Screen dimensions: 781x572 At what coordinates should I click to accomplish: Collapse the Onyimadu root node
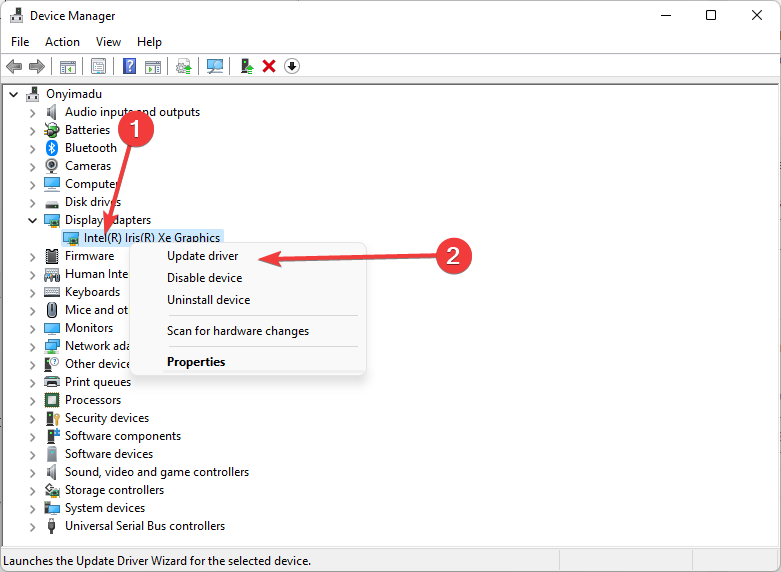click(x=14, y=94)
